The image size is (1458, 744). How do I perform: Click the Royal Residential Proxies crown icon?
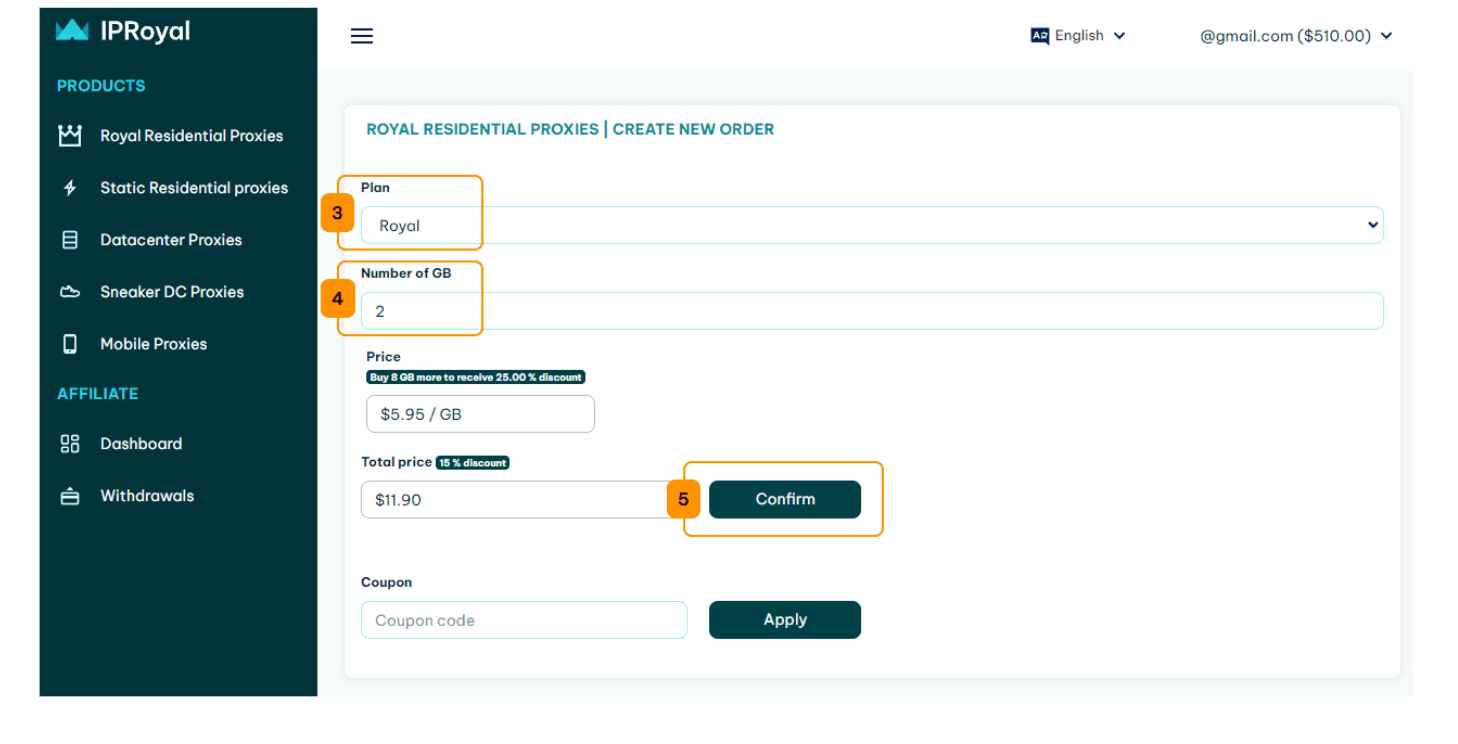click(70, 136)
